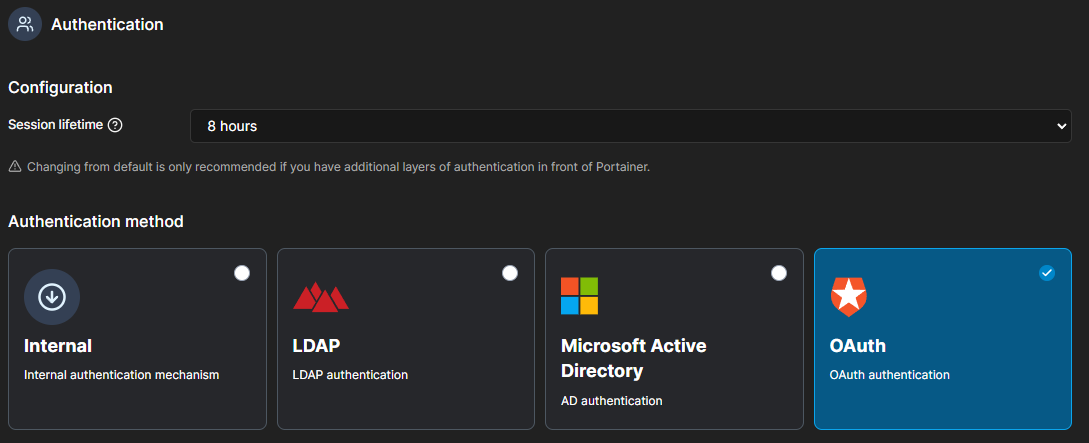
Task: Click the Microsoft four-color squares logo
Action: (579, 296)
